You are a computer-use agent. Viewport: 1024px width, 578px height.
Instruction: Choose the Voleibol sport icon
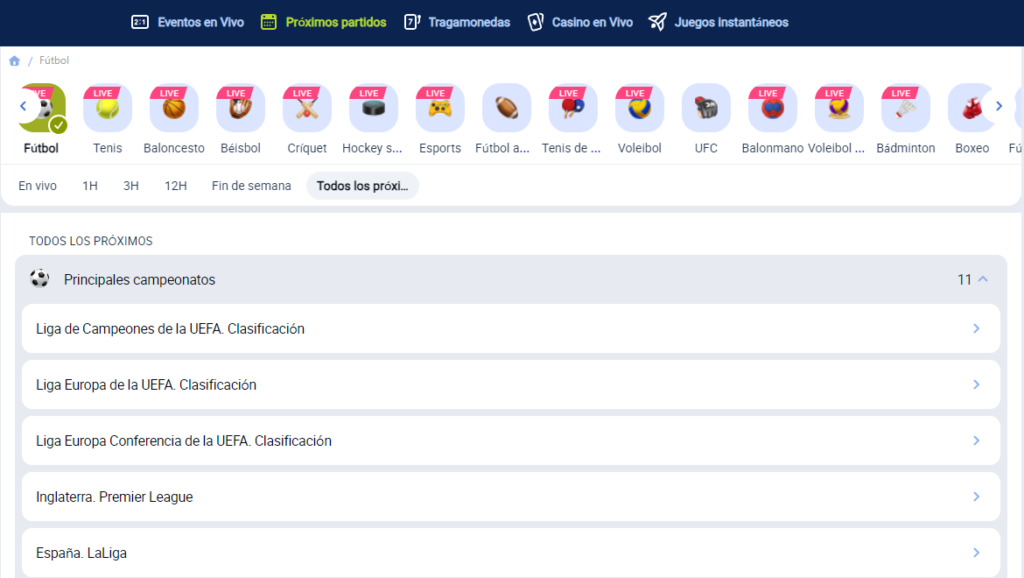pos(639,108)
